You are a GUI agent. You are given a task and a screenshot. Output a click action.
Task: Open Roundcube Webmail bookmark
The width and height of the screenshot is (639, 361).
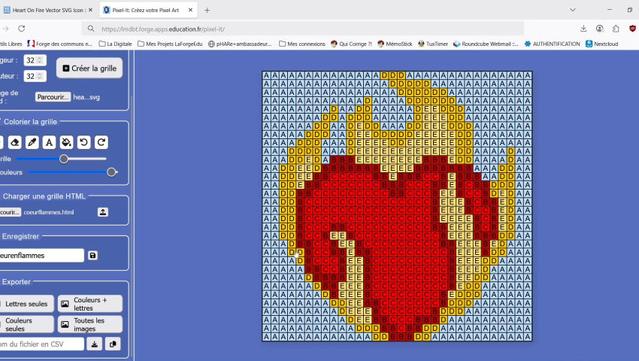tap(485, 44)
